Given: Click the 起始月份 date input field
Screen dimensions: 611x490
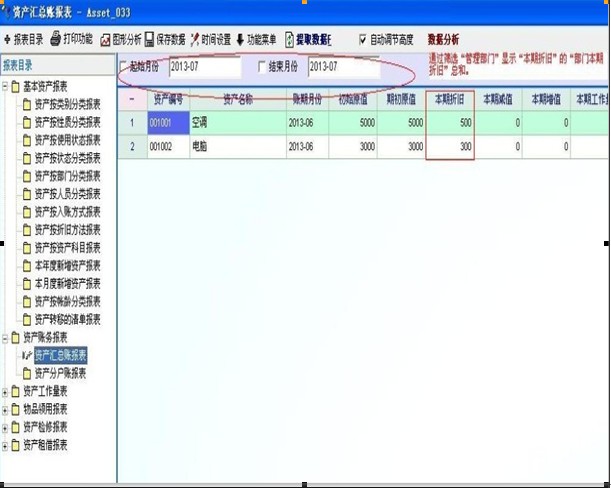Looking at the screenshot, I should coord(204,67).
